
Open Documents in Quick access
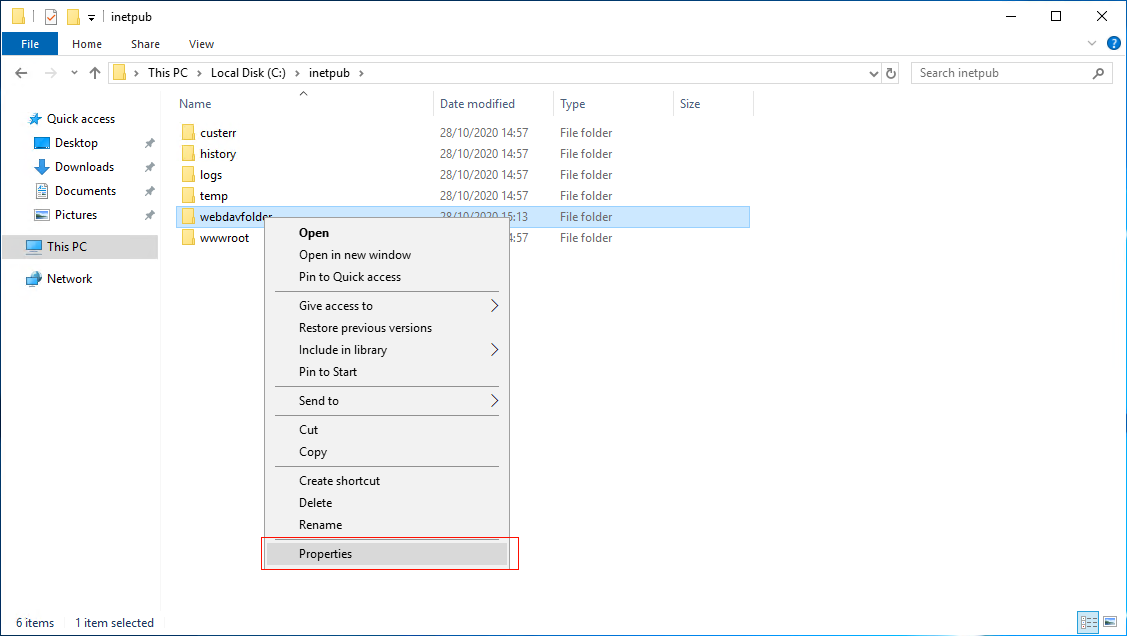[x=86, y=190]
